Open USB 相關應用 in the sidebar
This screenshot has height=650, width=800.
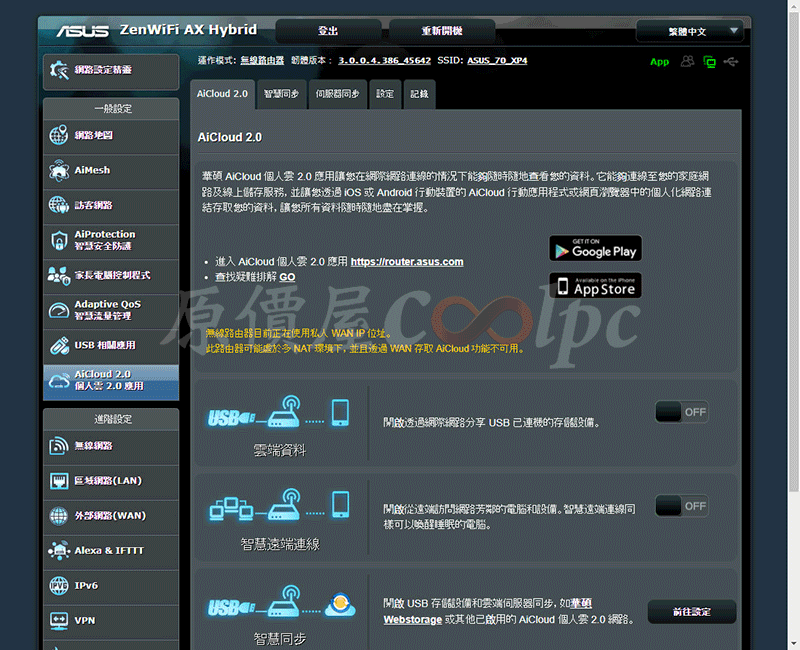(x=111, y=345)
